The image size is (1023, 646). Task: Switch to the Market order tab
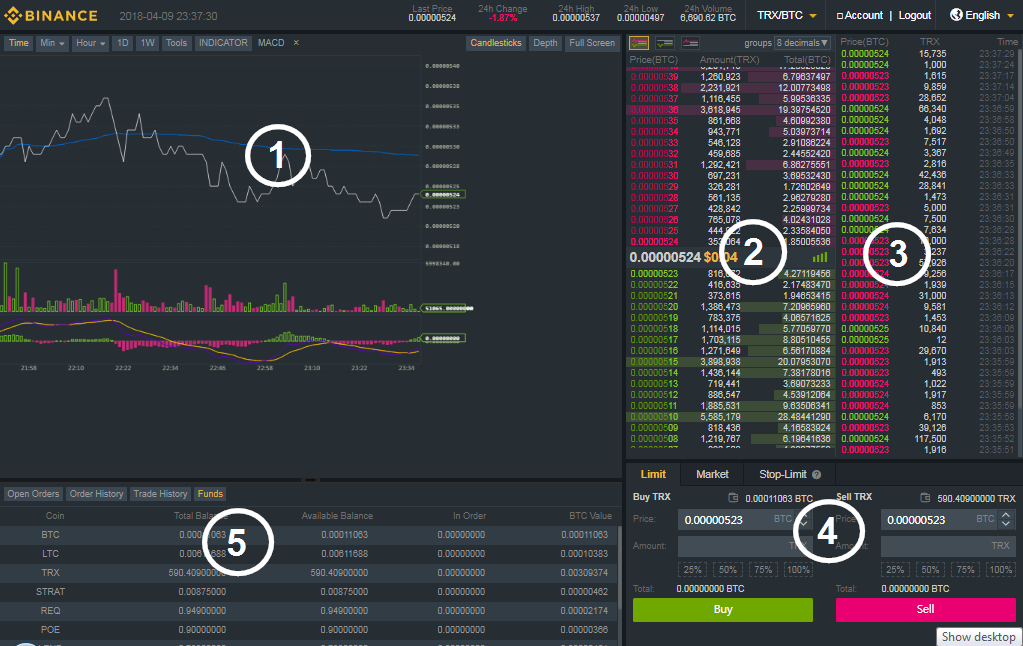pyautogui.click(x=712, y=474)
